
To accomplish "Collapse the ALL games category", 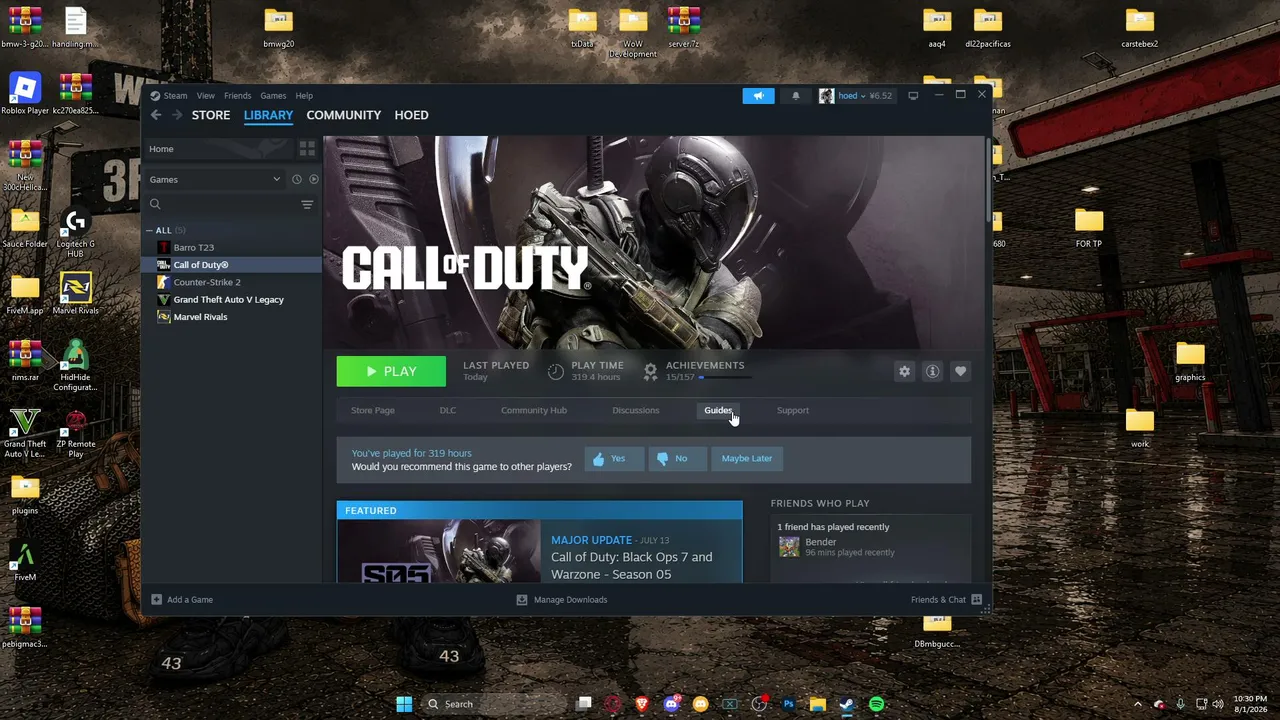I will (x=149, y=230).
